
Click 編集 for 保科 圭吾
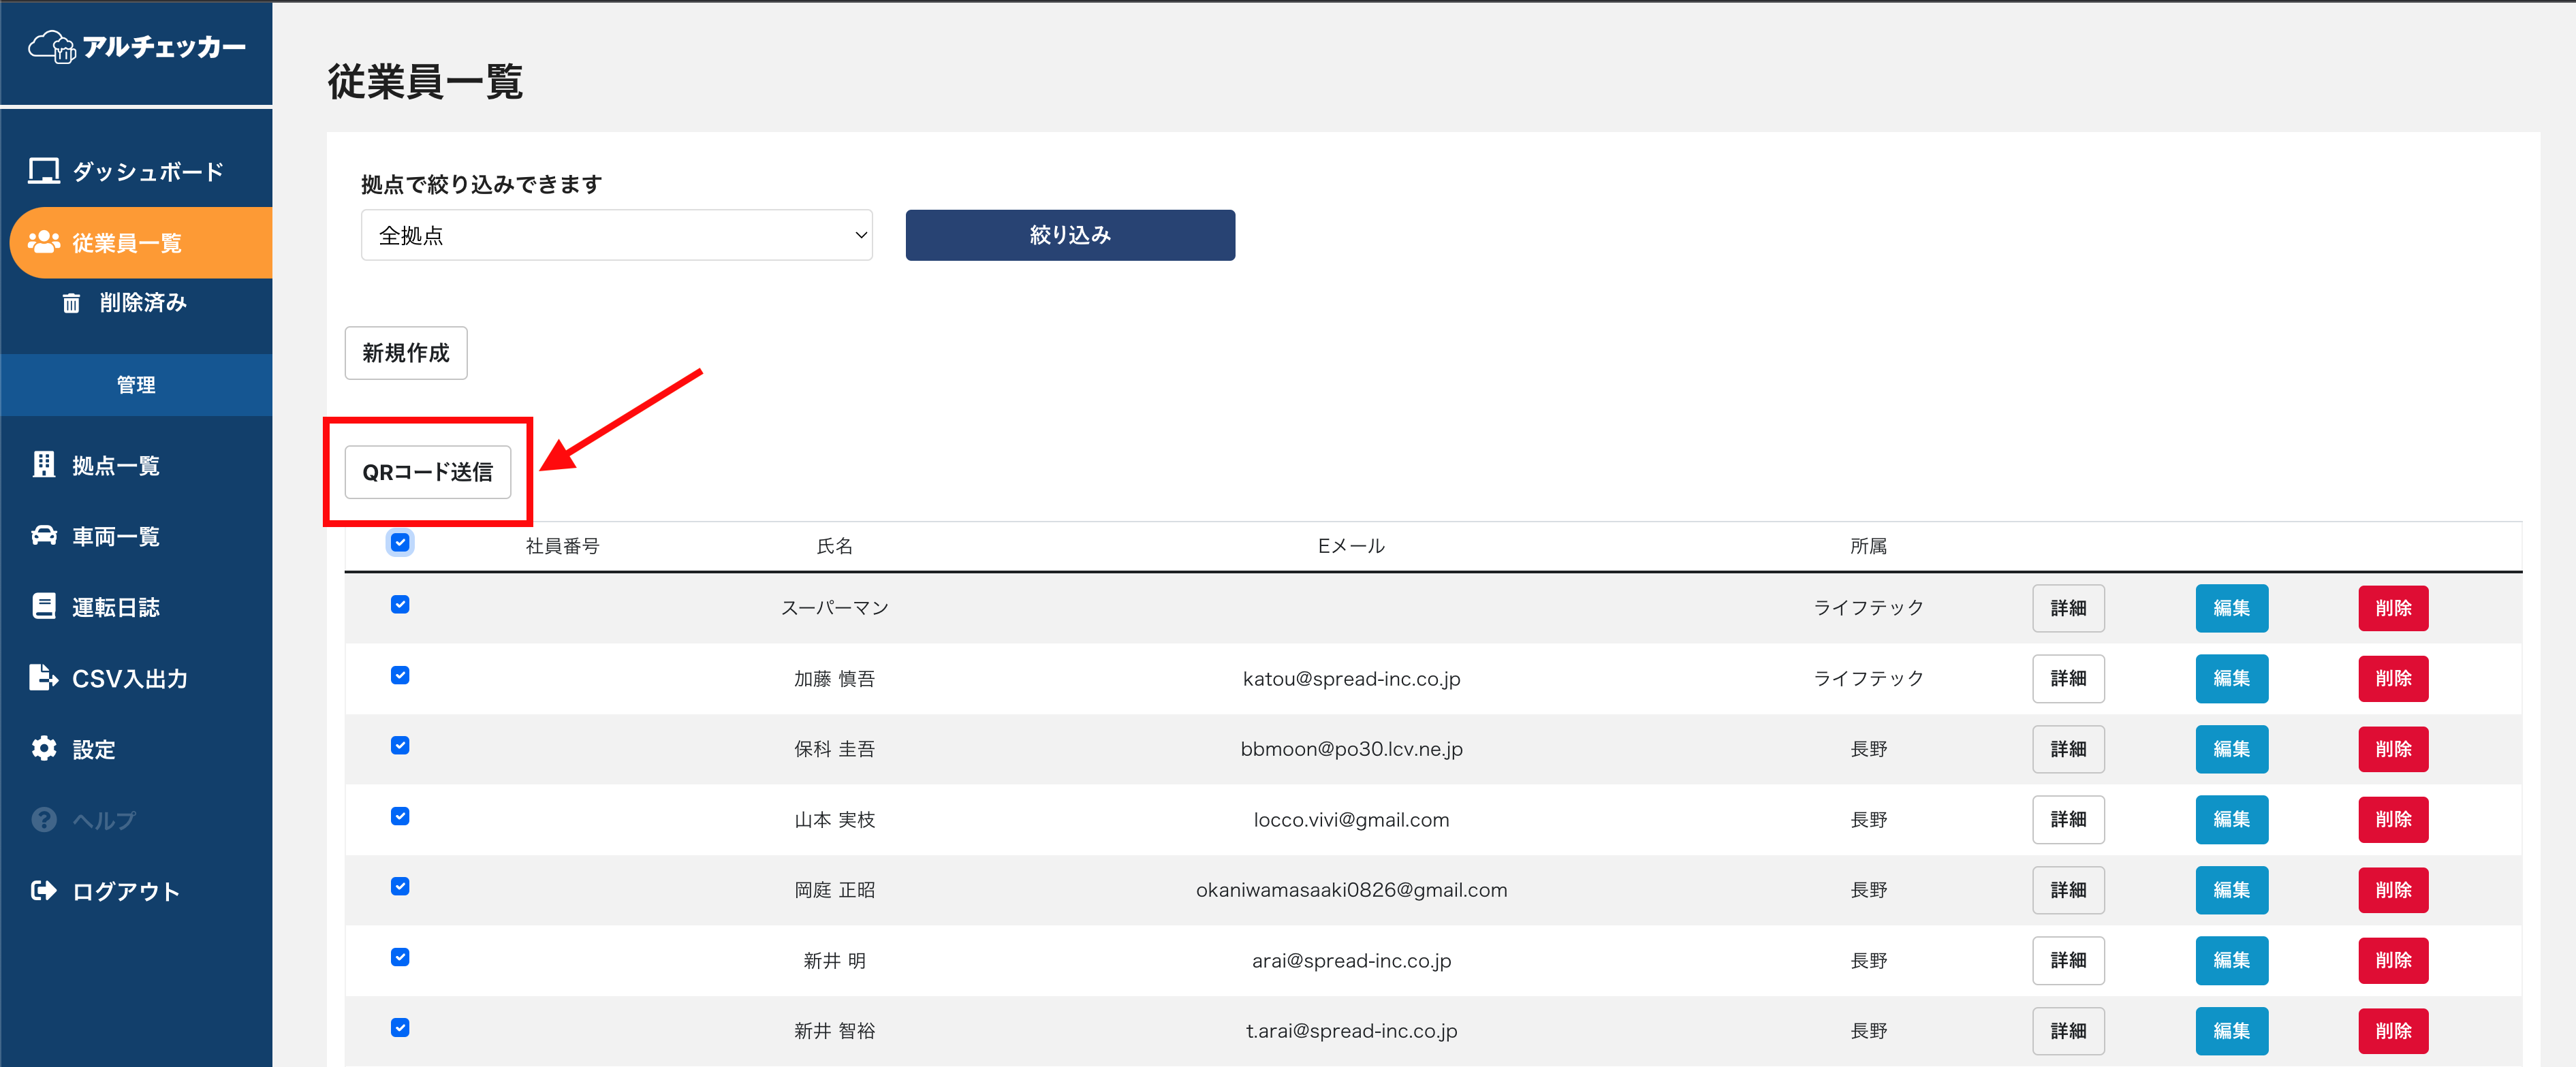pos(2231,749)
